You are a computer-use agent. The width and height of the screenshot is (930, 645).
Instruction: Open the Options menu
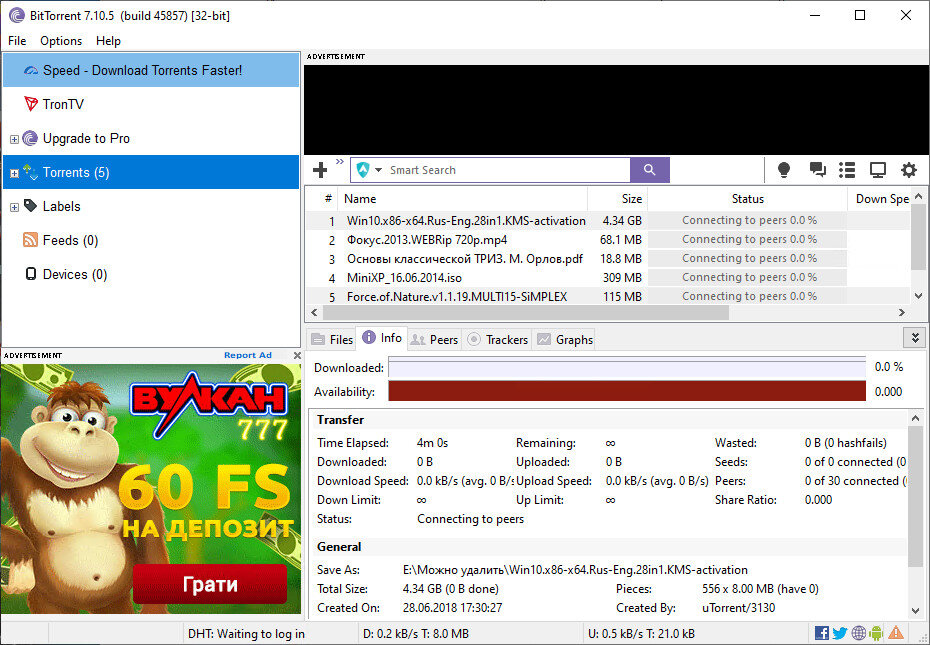[61, 41]
